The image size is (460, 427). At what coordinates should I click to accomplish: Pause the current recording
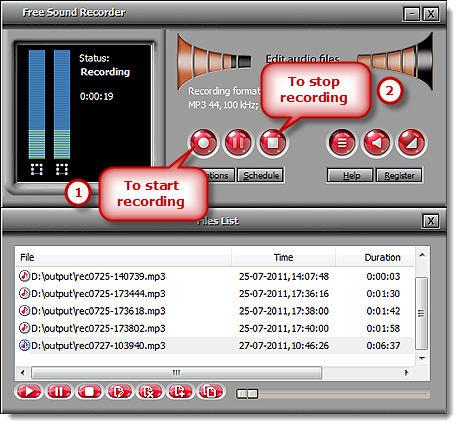coord(238,143)
